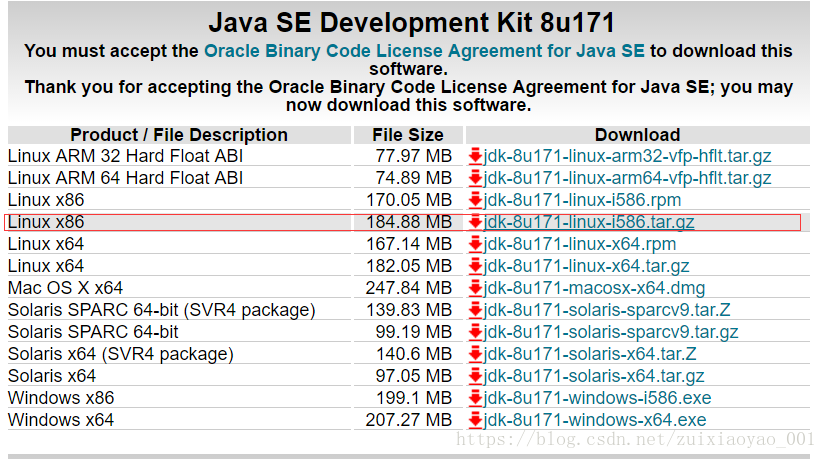The width and height of the screenshot is (827, 459).
Task: Click the 140.6 MB file size
Action: [x=414, y=354]
